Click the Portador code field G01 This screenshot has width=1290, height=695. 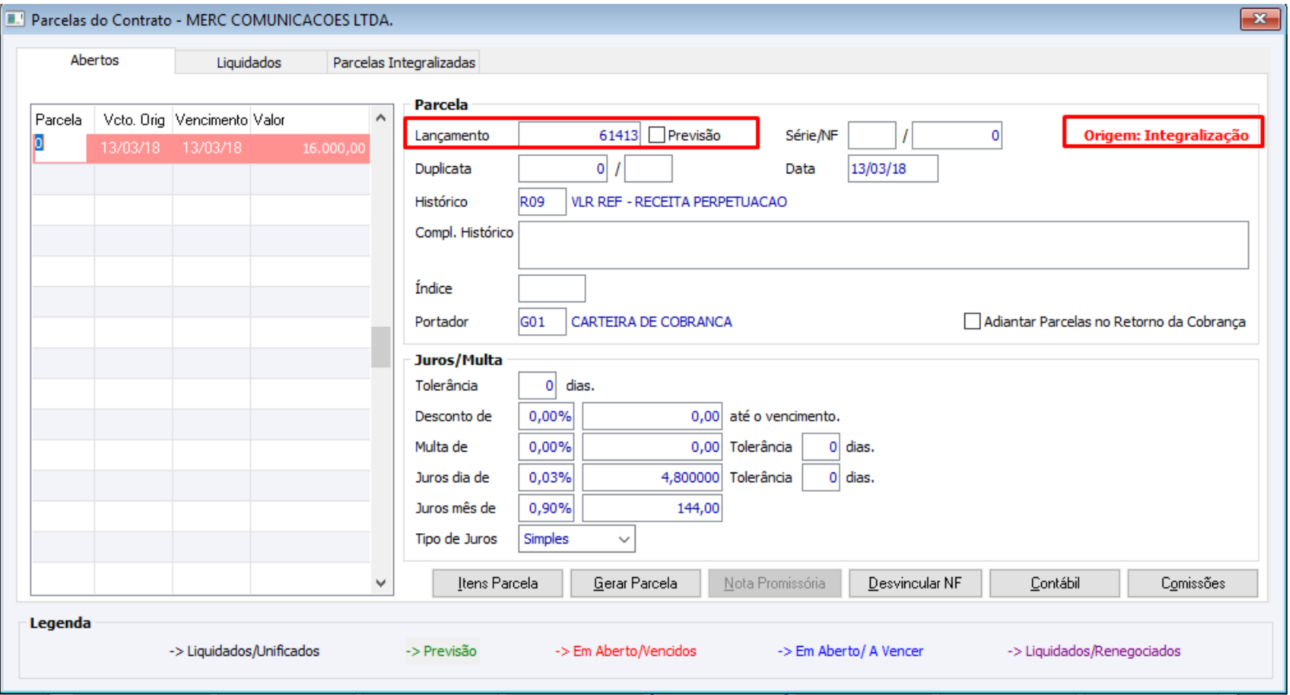click(x=542, y=322)
